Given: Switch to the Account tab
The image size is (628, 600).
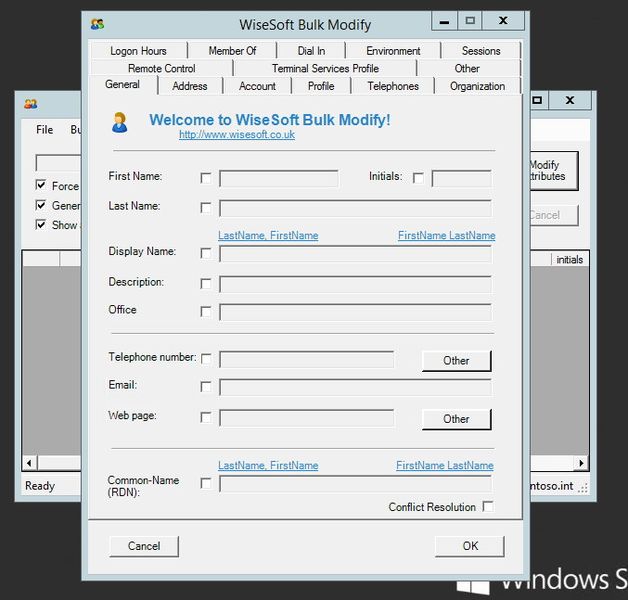Looking at the screenshot, I should [257, 86].
